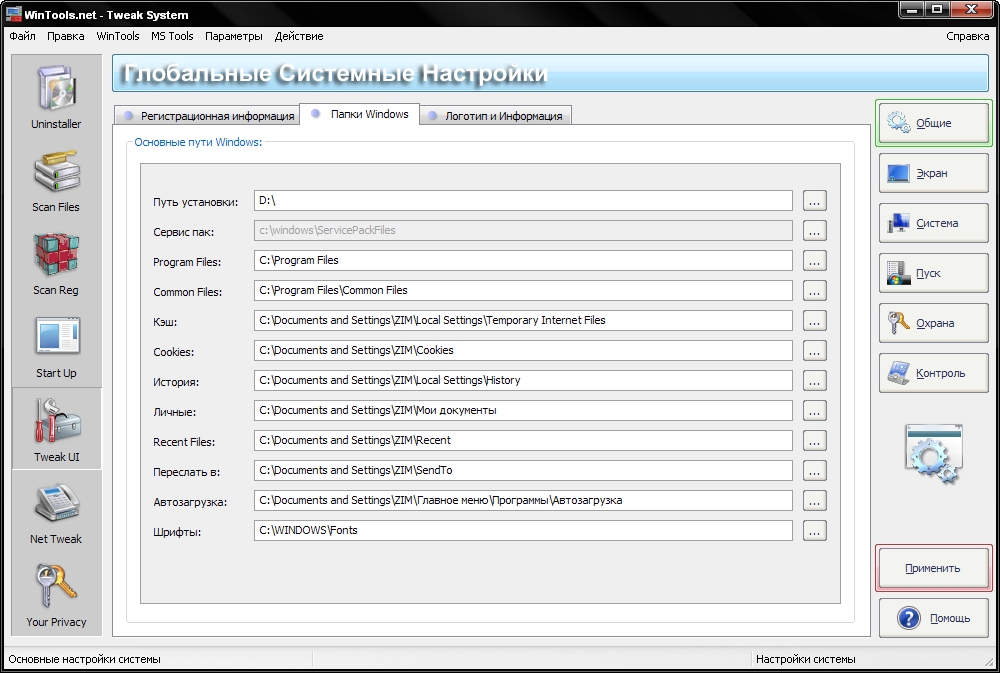Open the Экран settings section
The height and width of the screenshot is (673, 1000).
934,173
